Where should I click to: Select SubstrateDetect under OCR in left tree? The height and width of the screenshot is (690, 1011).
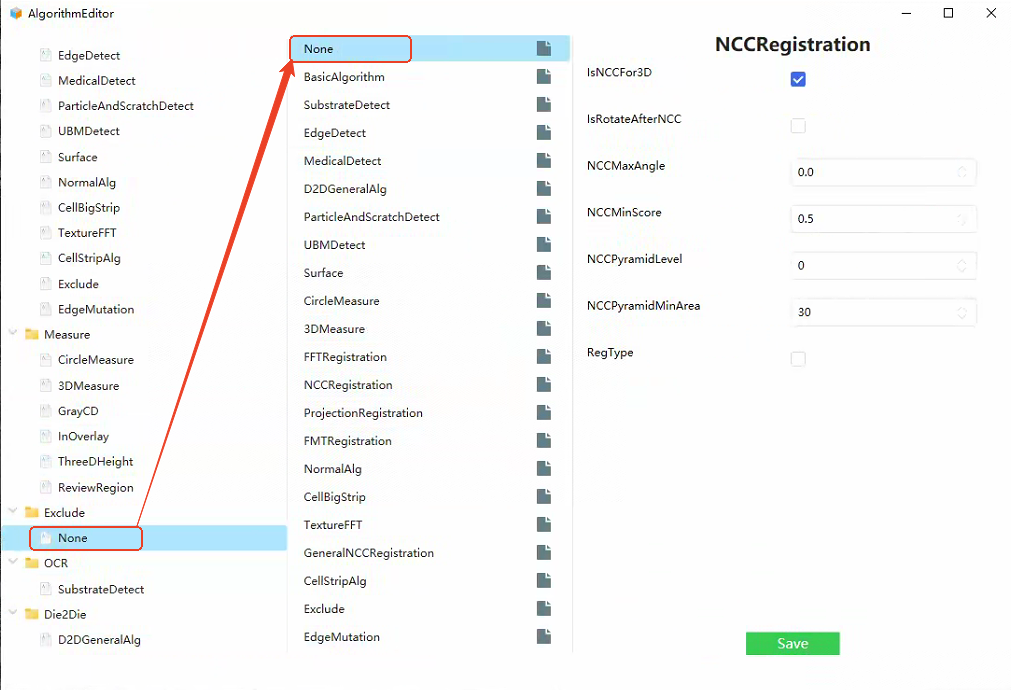tap(101, 589)
